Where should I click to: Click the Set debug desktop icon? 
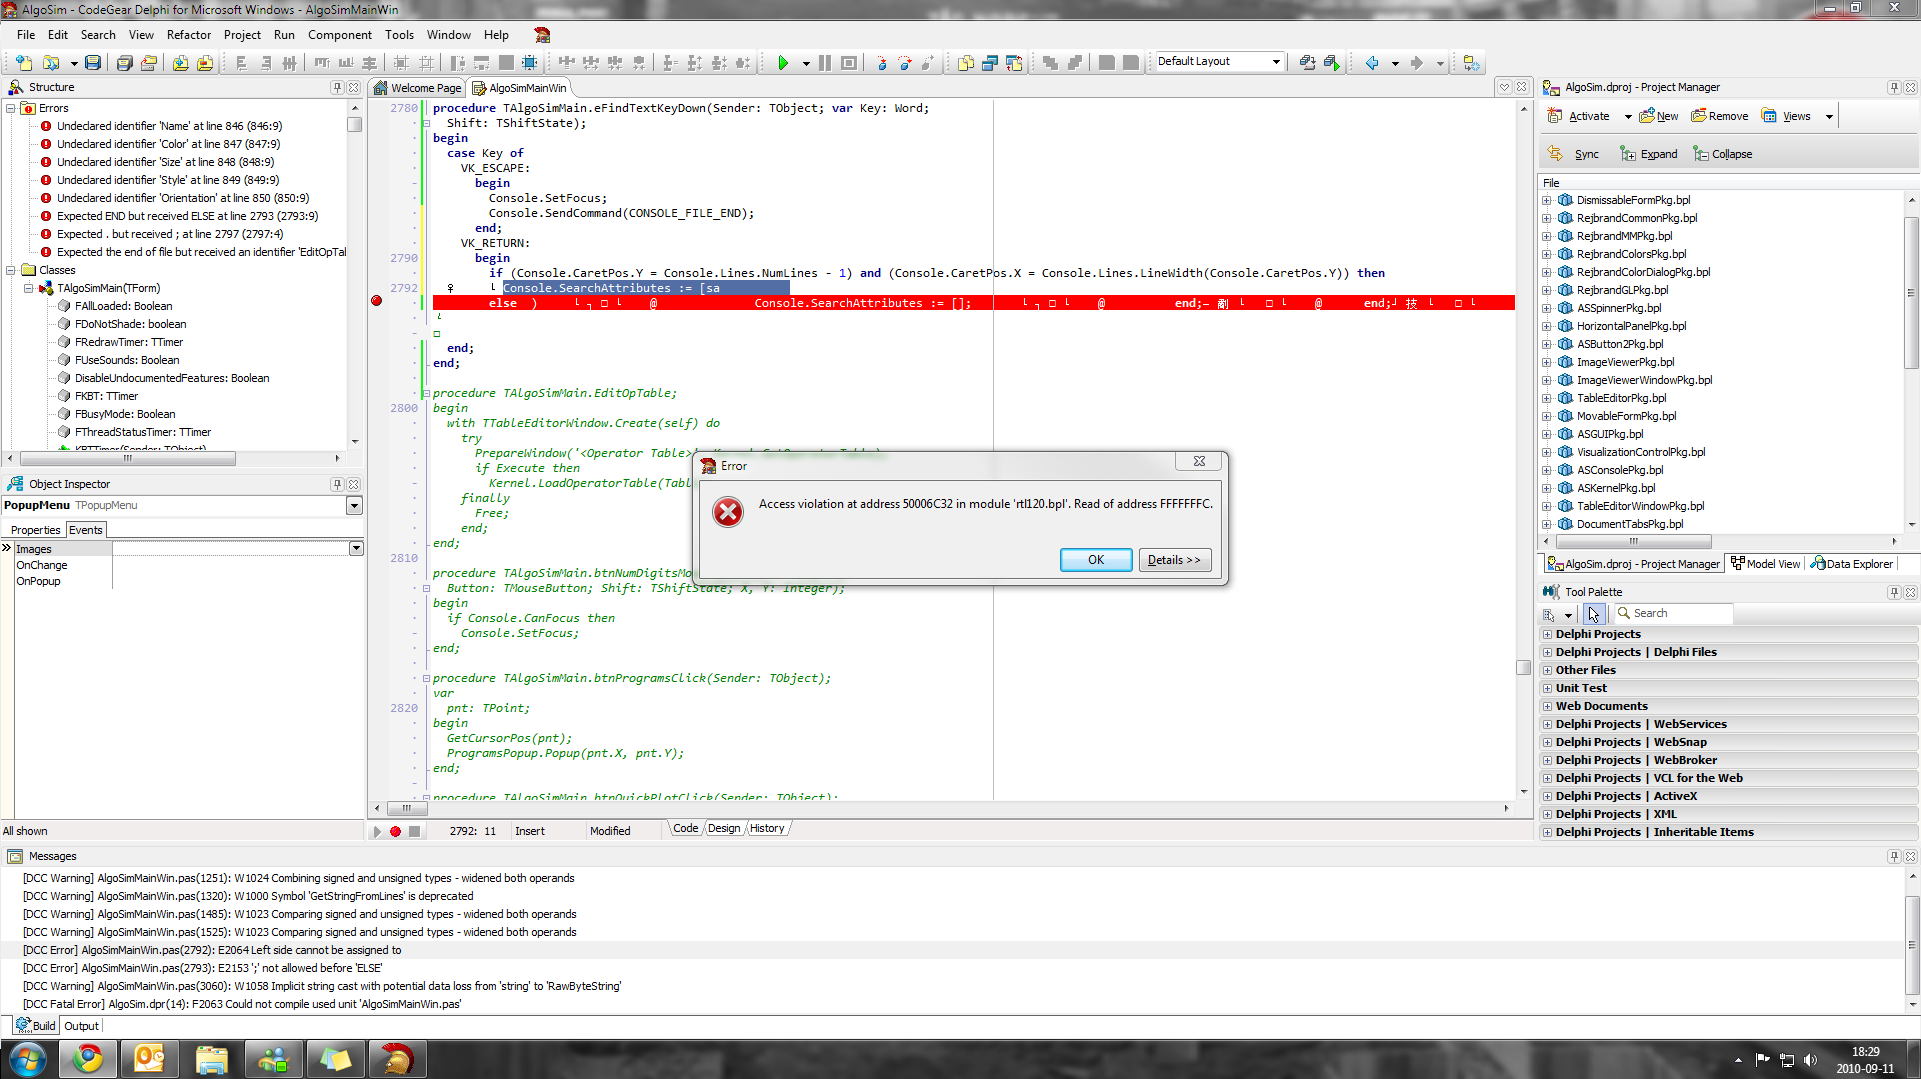1331,63
